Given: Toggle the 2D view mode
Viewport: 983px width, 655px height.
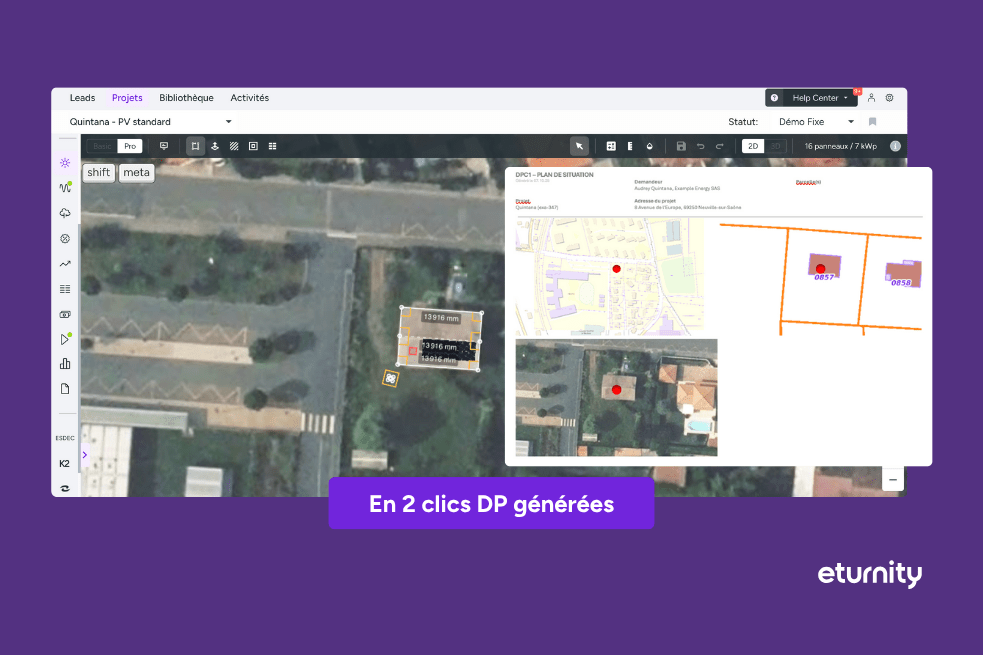Looking at the screenshot, I should click(753, 146).
